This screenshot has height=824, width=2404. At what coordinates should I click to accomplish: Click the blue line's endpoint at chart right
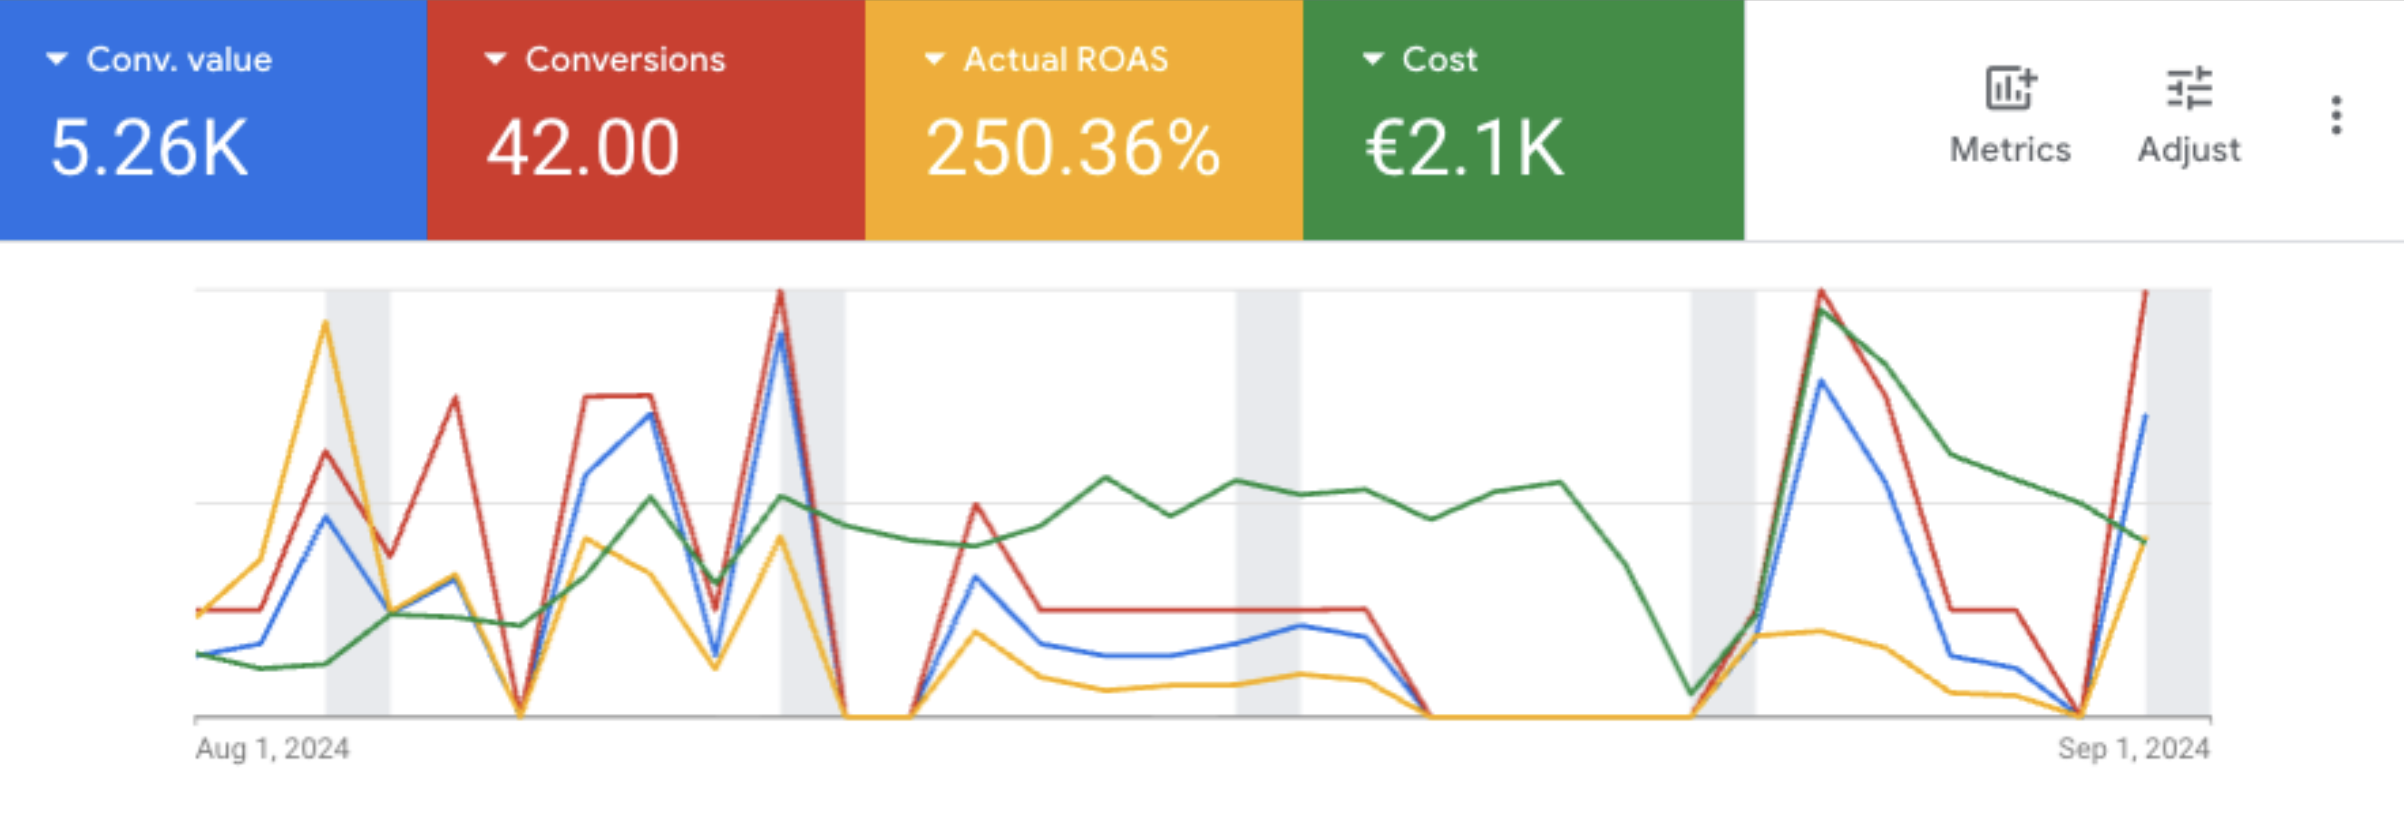[2145, 415]
